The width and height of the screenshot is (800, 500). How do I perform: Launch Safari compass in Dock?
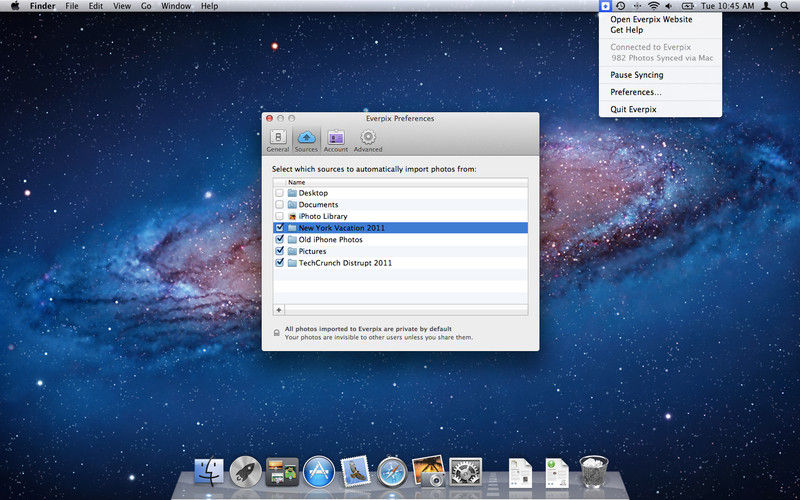392,472
